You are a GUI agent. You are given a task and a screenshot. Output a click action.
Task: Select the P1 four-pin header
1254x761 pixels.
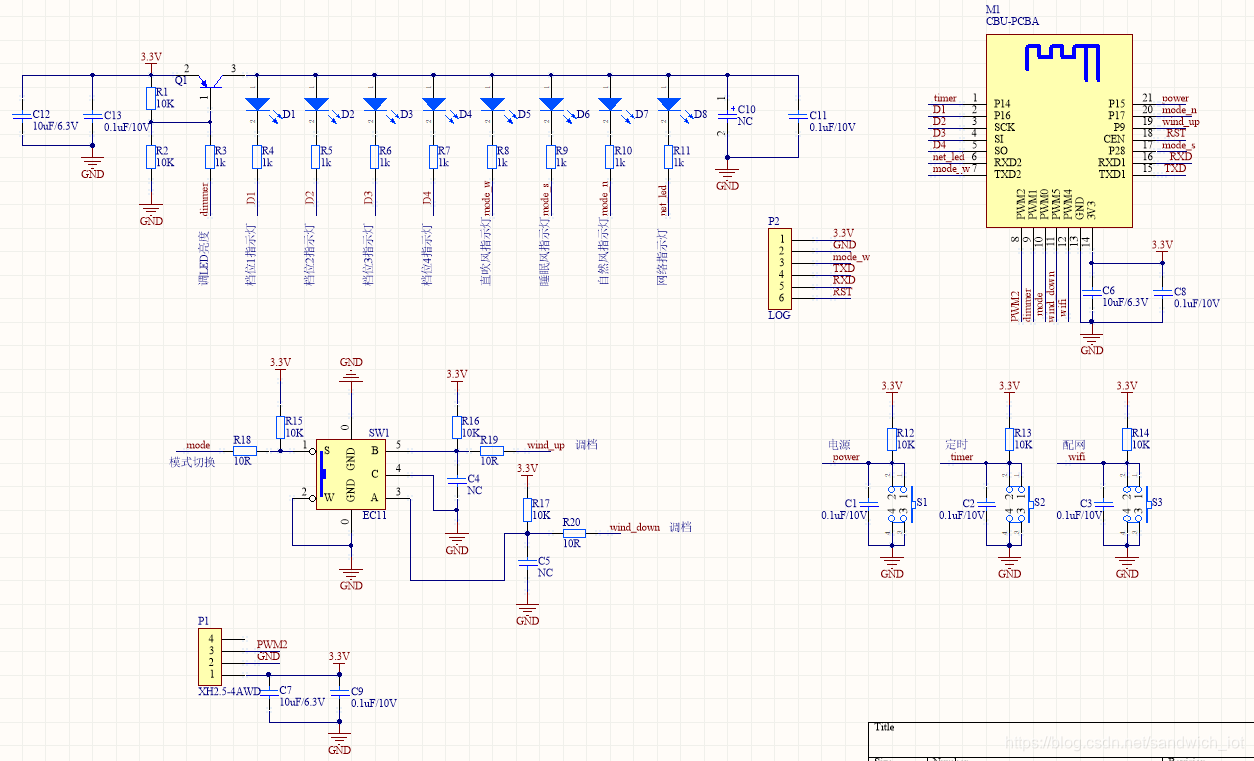(x=209, y=656)
